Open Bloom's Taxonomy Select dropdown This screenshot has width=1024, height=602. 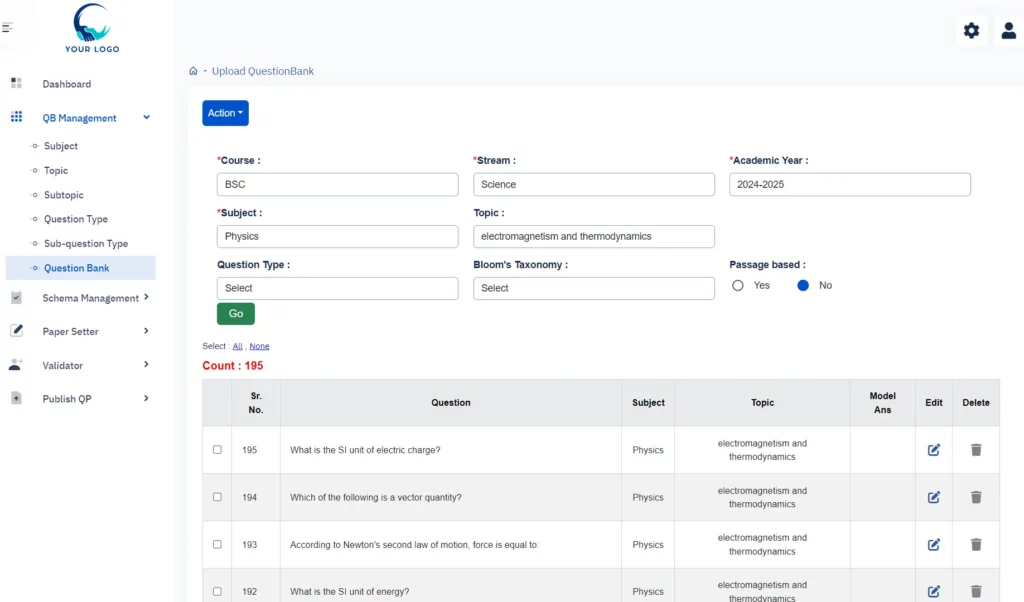594,288
